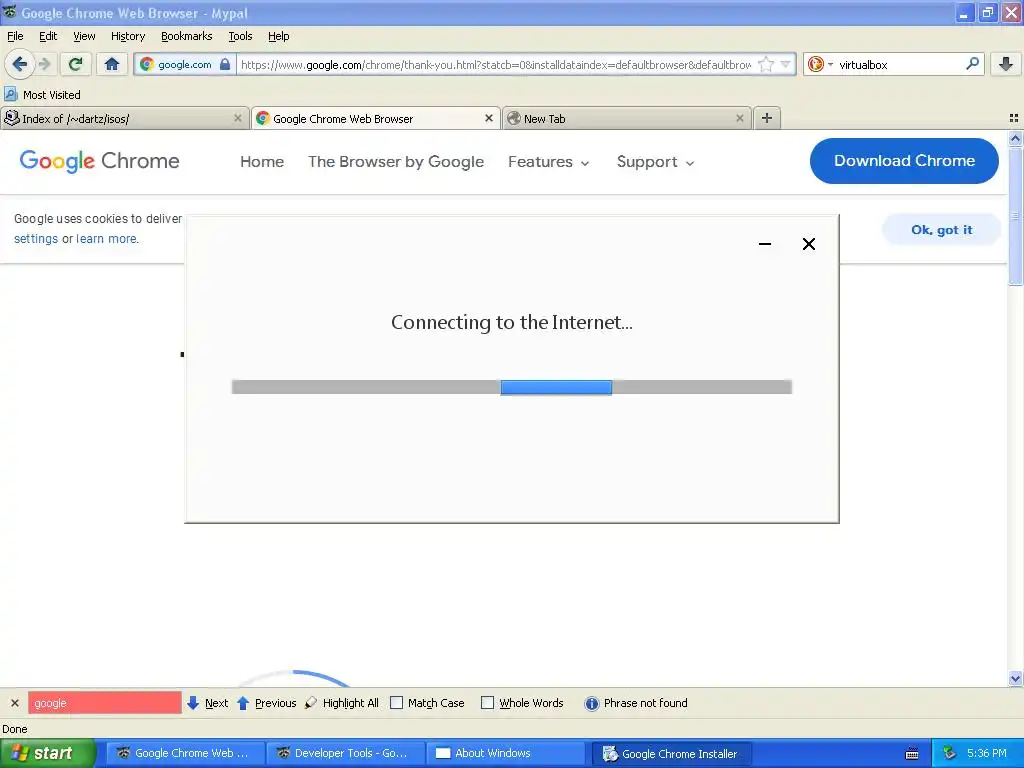Click the system tray network icon
The width and height of the screenshot is (1024, 768).
pyautogui.click(x=949, y=753)
